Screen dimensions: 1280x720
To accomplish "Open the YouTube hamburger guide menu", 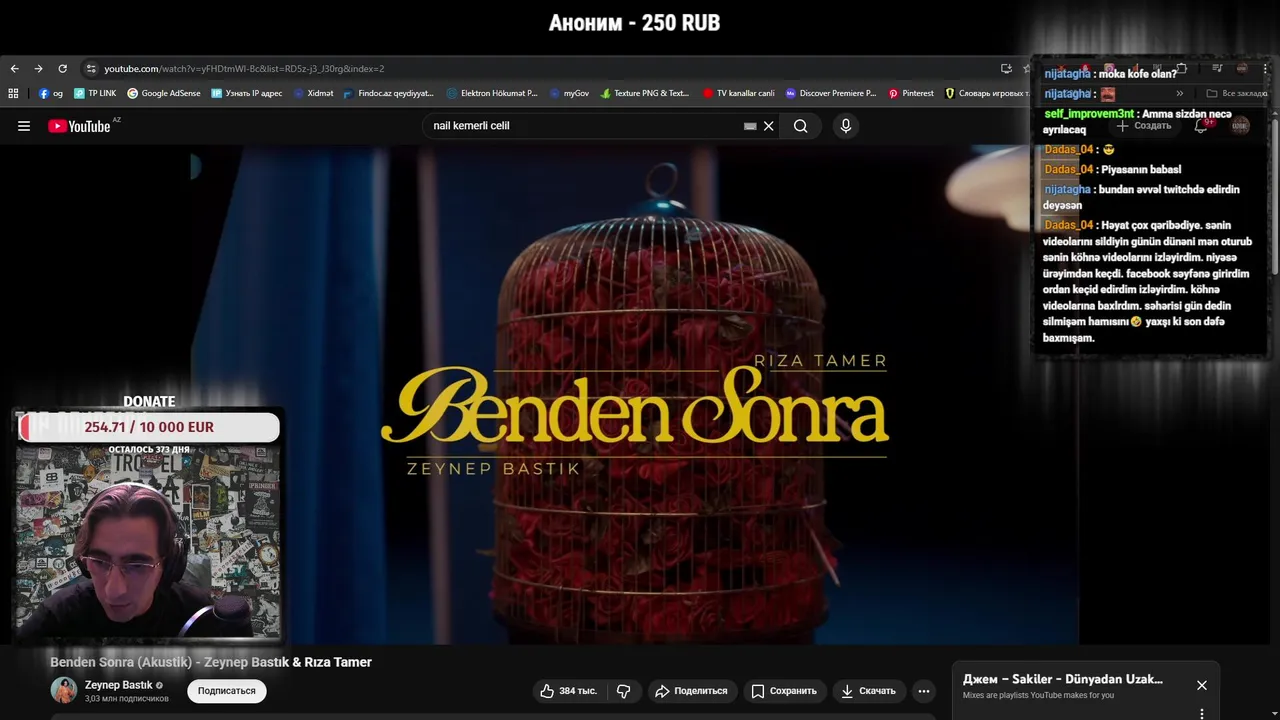I will point(24,126).
